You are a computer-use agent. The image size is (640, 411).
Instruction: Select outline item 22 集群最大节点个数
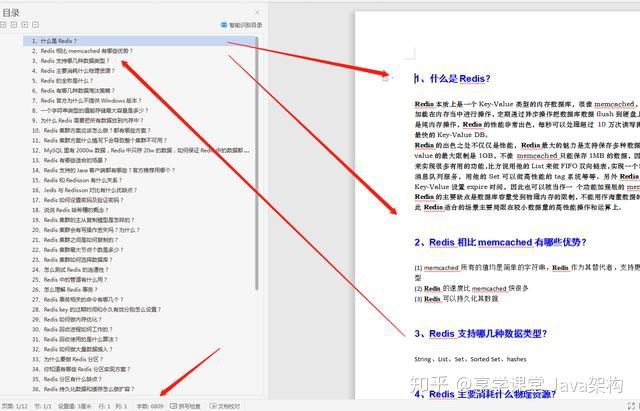click(x=78, y=250)
